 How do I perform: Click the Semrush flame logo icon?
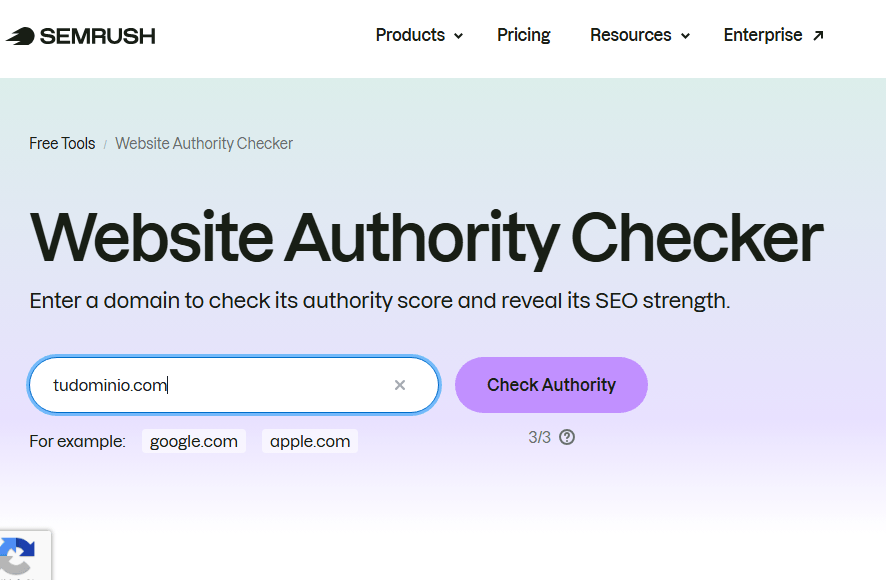(x=20, y=37)
